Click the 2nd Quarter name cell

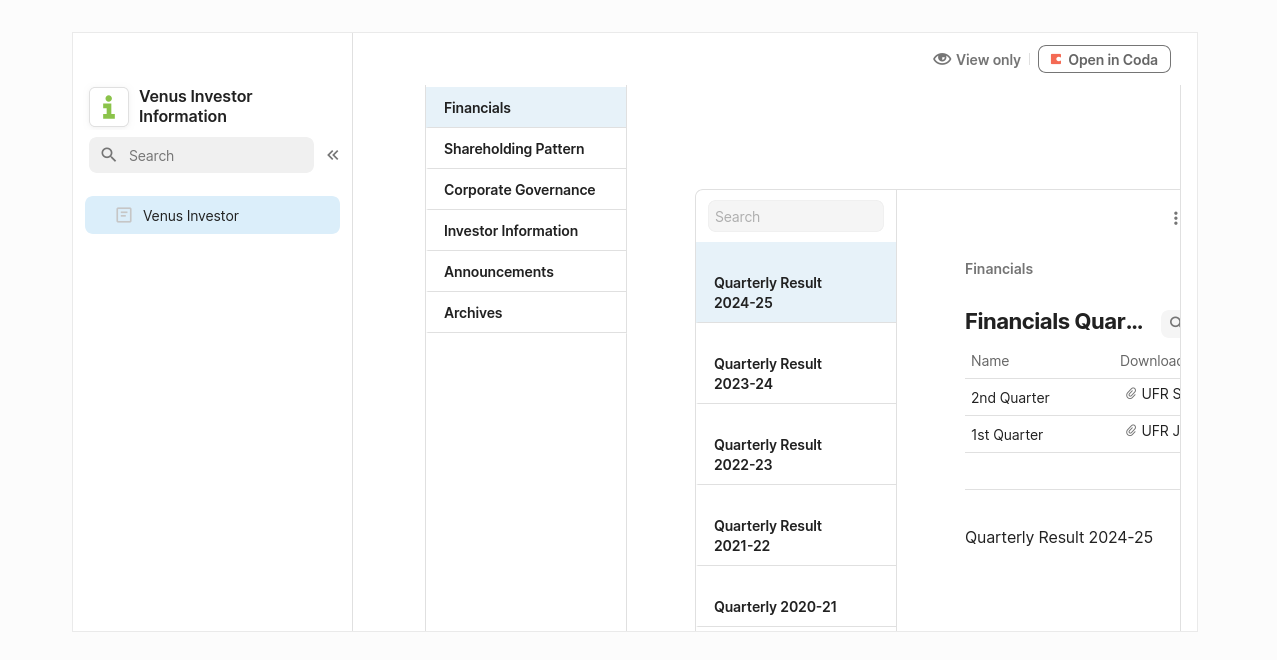coord(1010,397)
